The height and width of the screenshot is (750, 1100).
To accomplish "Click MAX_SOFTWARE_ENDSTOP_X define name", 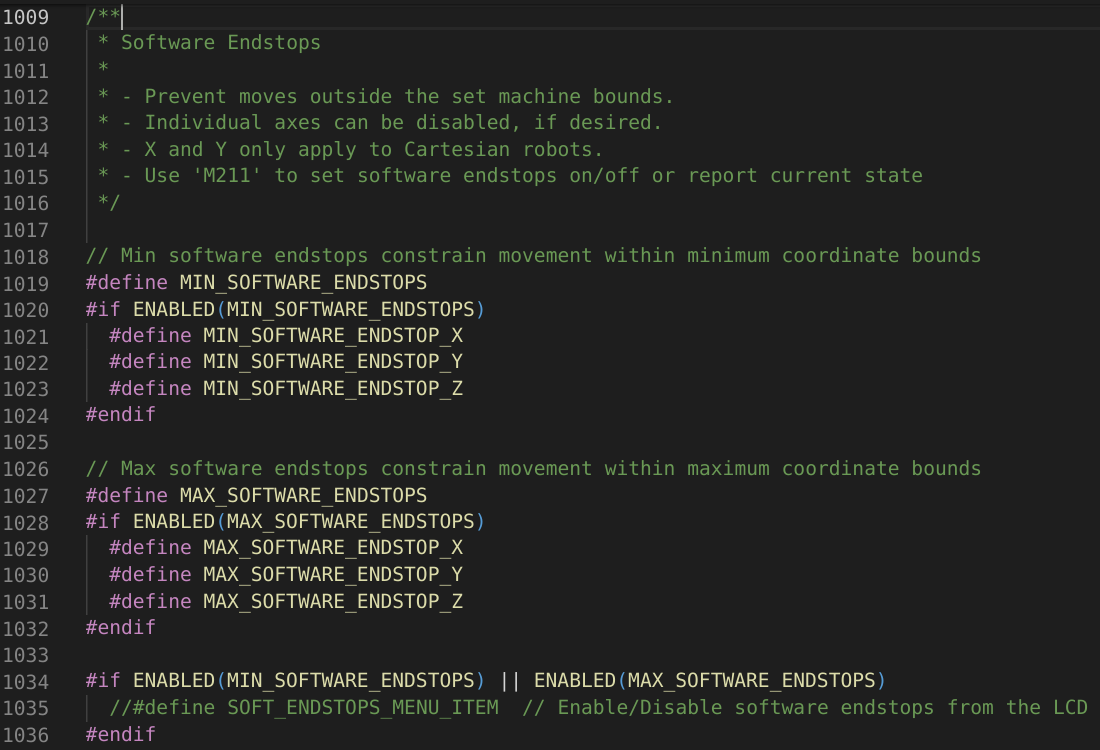I will pyautogui.click(x=332, y=548).
